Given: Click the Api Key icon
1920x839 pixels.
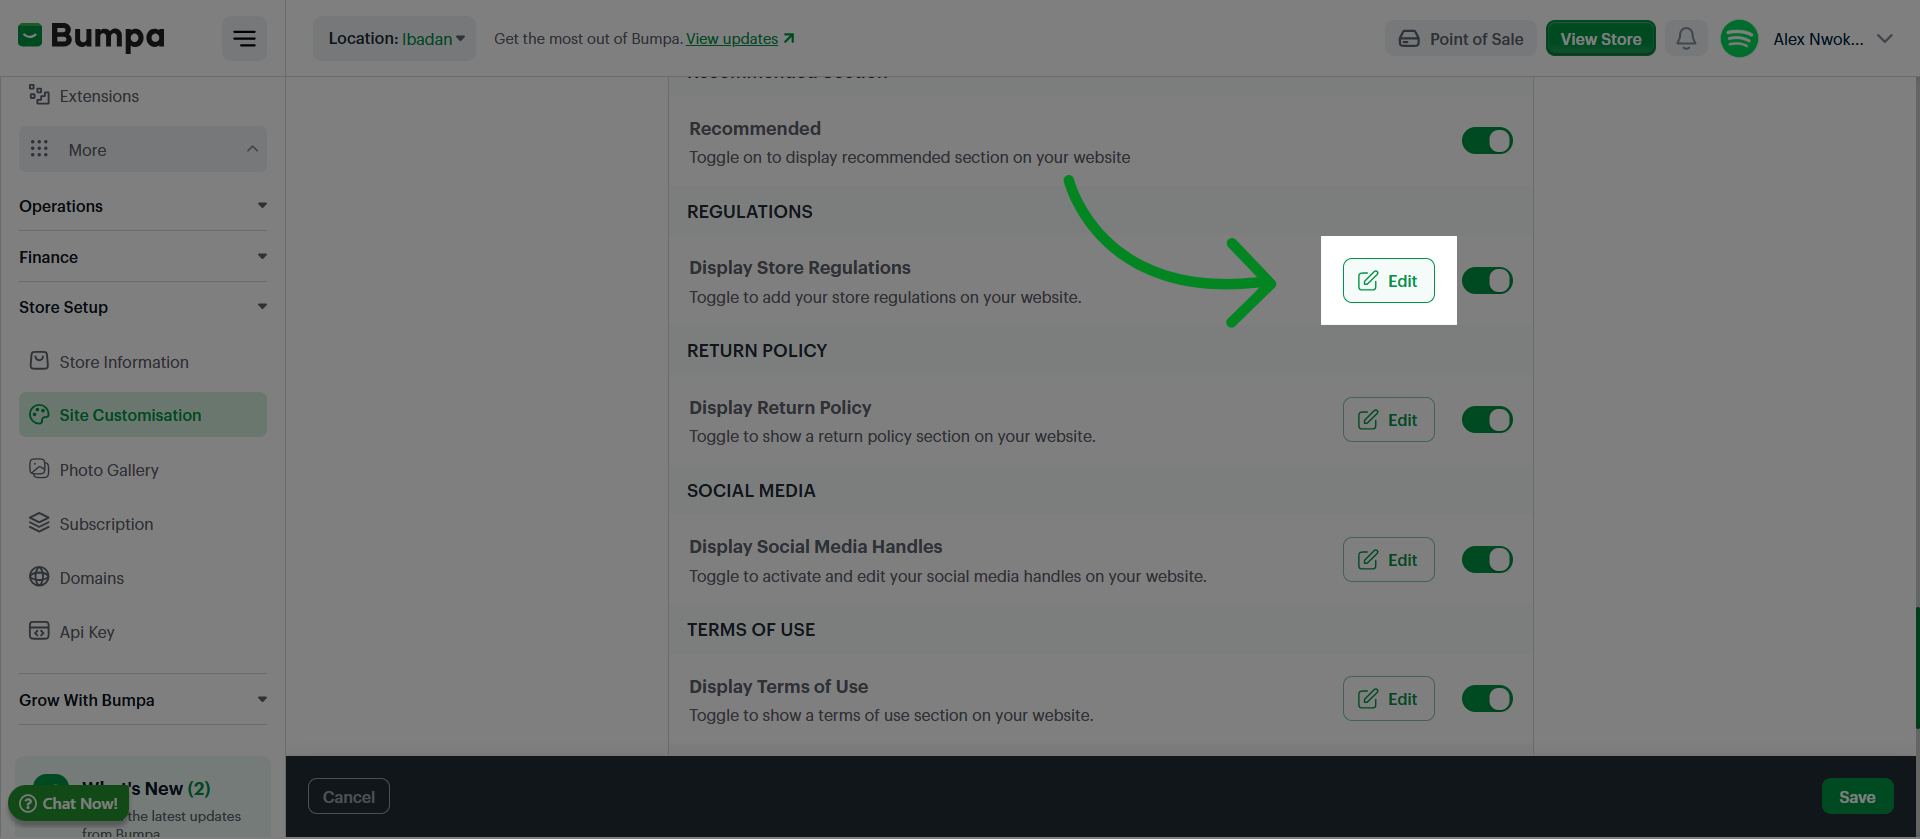Looking at the screenshot, I should (x=39, y=631).
